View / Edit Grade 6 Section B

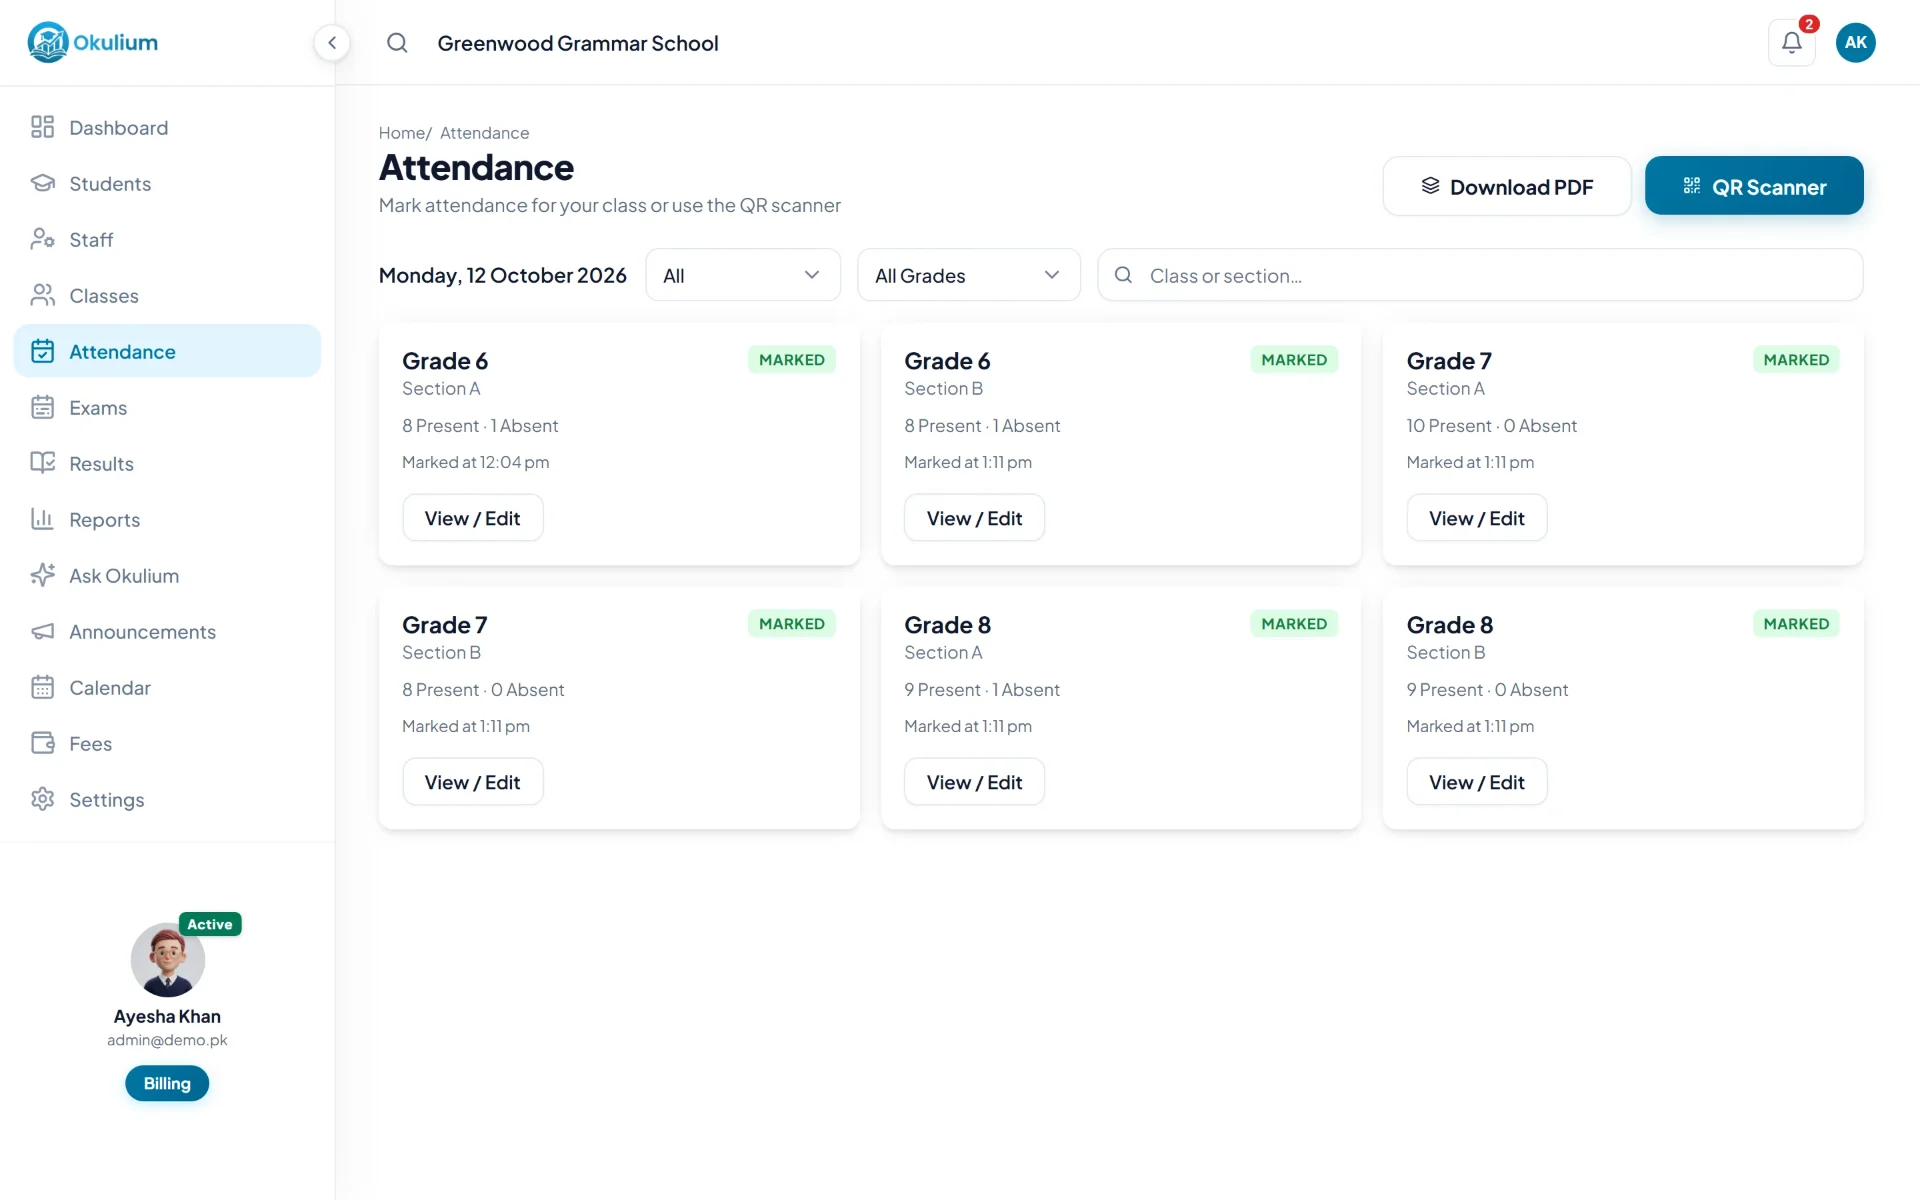[x=974, y=518]
